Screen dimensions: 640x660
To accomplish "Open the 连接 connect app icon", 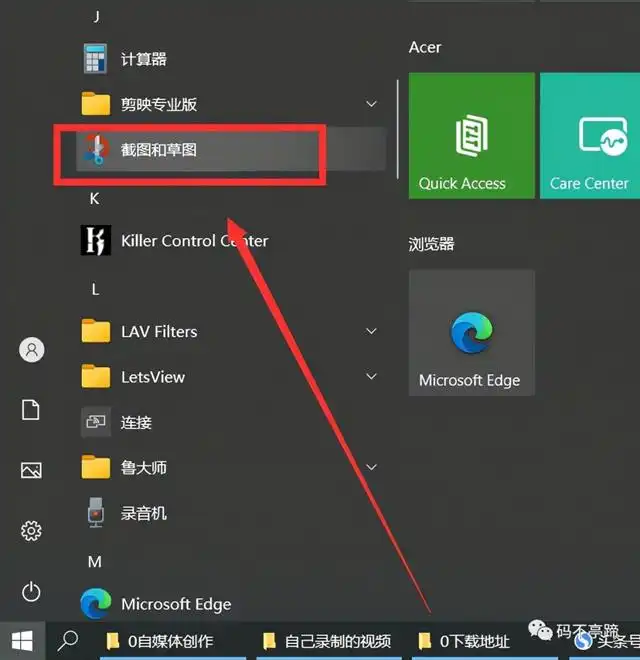I will [96, 421].
